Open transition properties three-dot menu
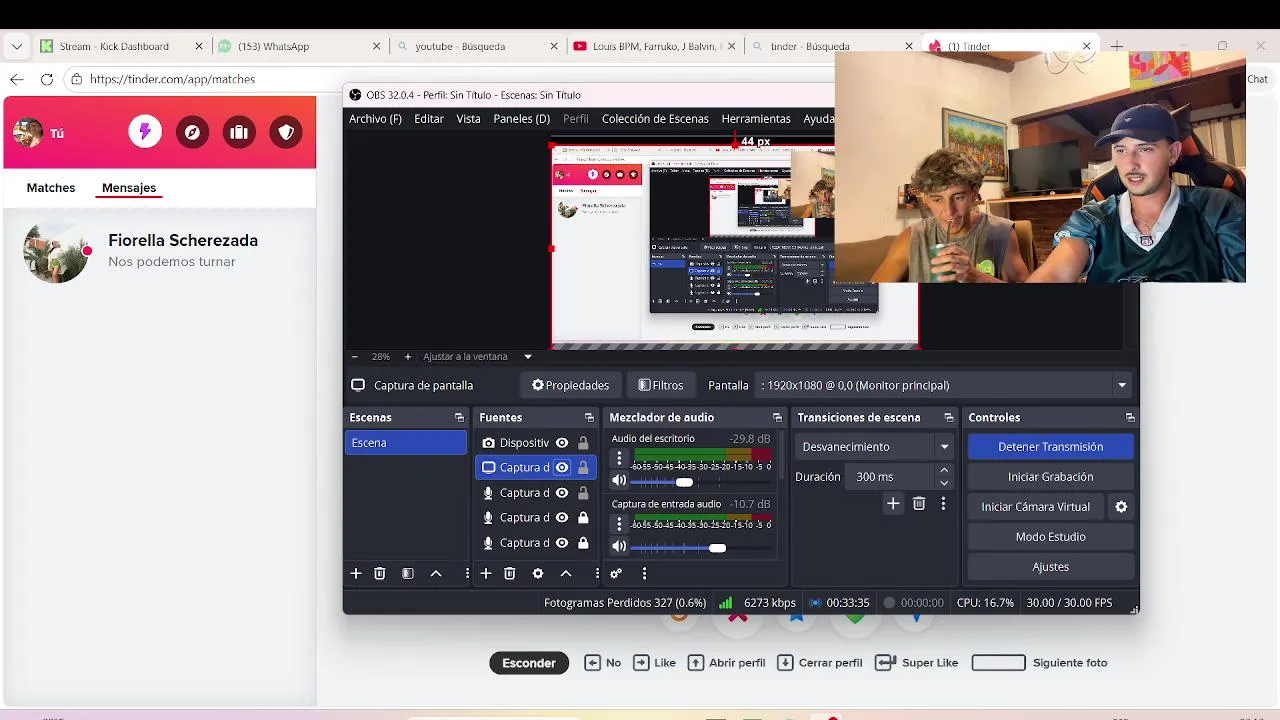Screen dimensions: 1280x720 pos(943,504)
